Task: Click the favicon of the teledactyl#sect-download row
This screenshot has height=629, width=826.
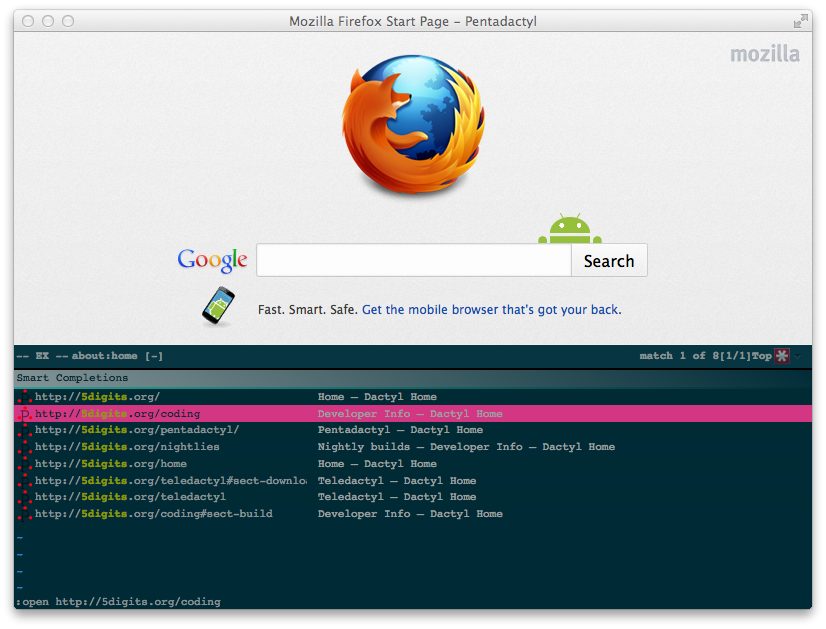Action: tap(25, 480)
